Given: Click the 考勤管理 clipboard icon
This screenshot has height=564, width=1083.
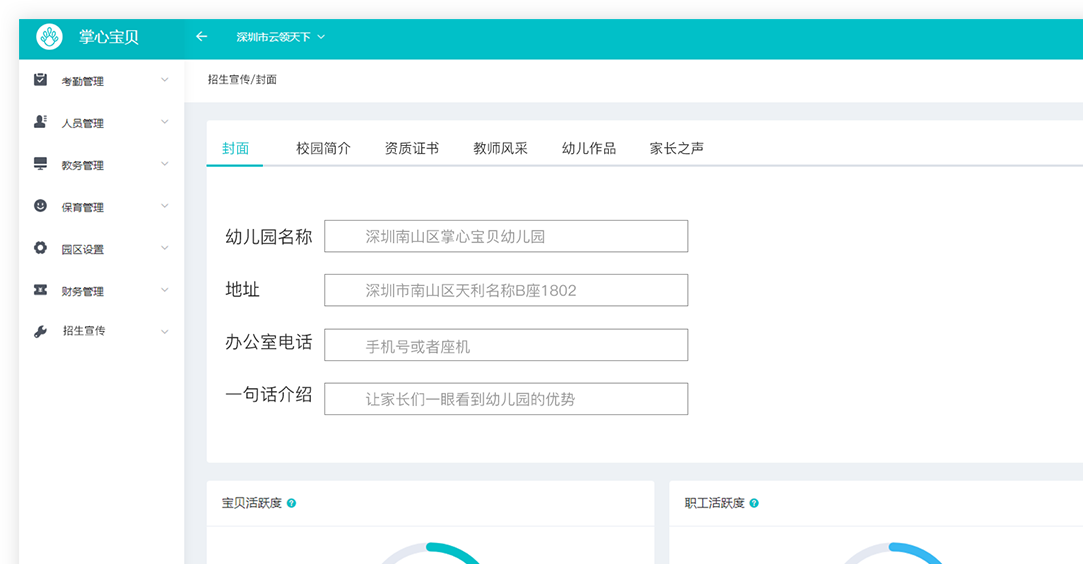Looking at the screenshot, I should coord(40,80).
